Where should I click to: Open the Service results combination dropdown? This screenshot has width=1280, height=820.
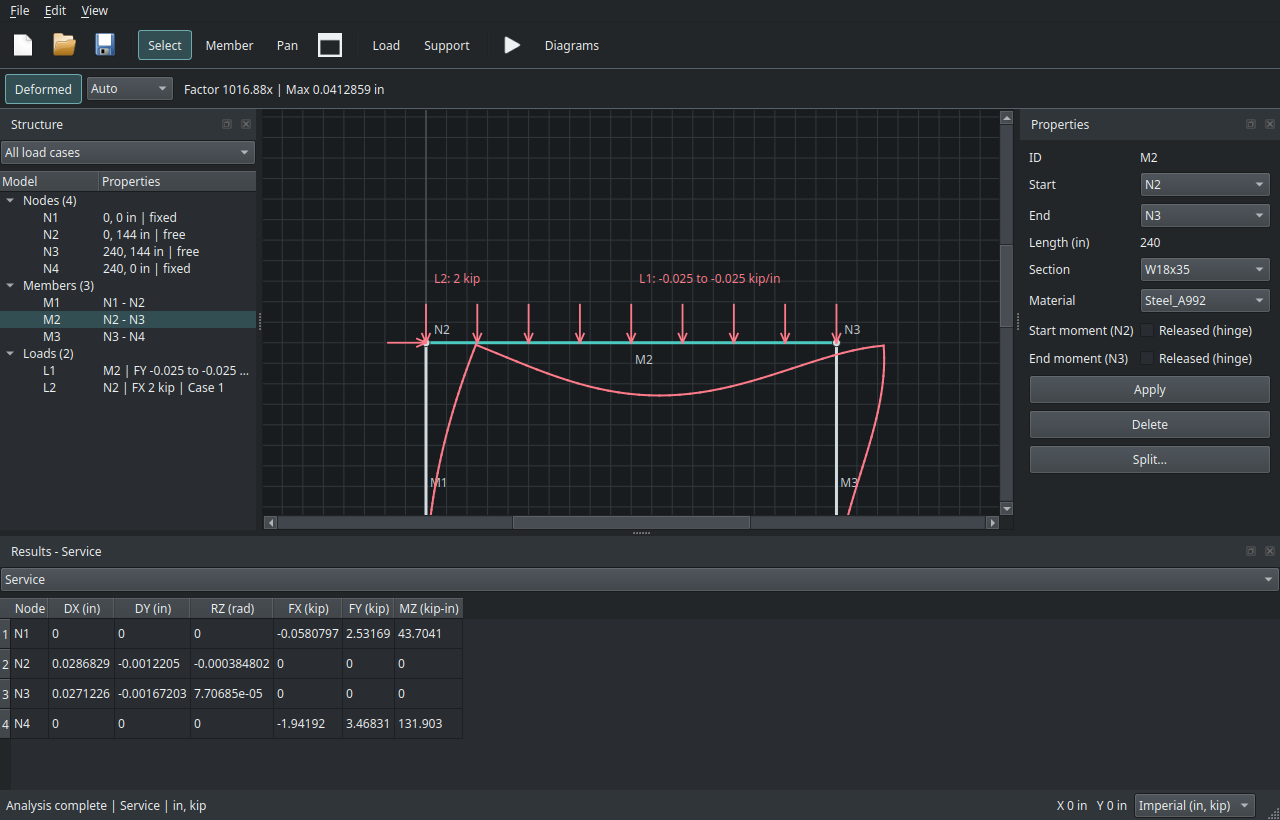640,579
